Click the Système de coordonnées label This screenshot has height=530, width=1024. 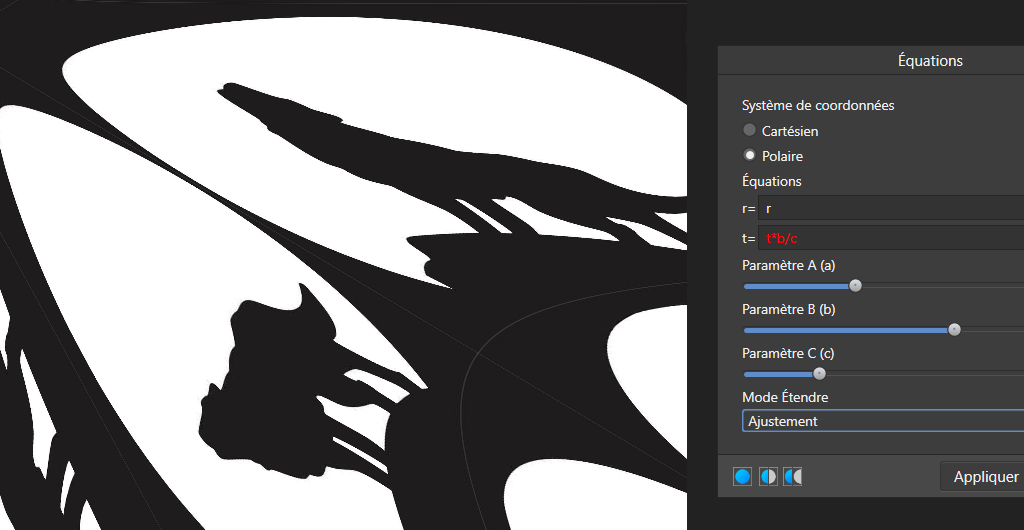(x=818, y=105)
